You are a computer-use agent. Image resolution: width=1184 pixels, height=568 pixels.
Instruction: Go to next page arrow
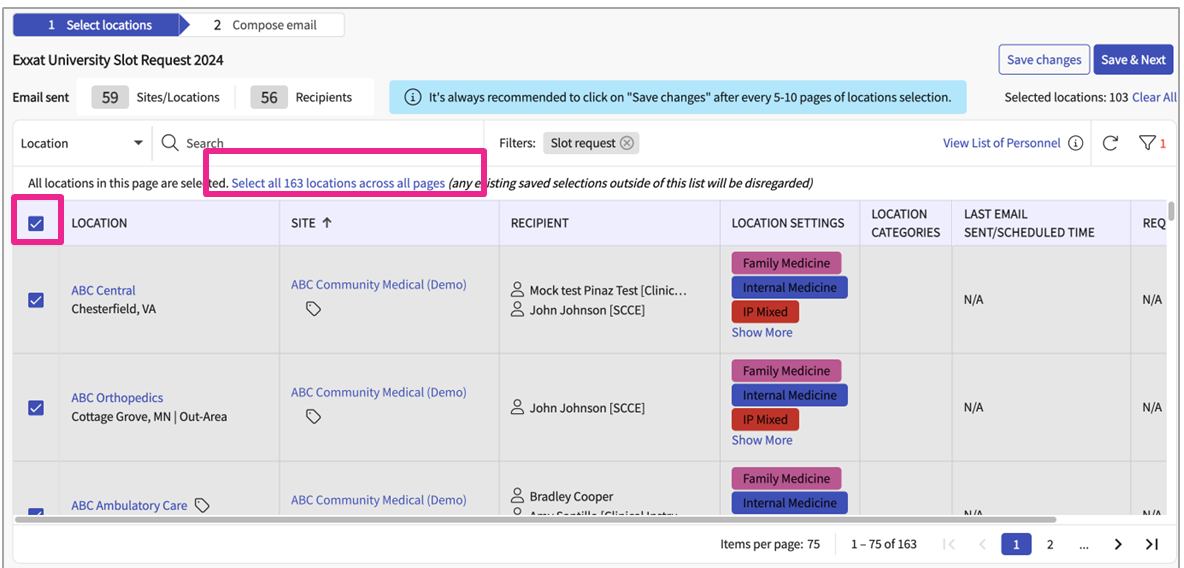[1118, 544]
